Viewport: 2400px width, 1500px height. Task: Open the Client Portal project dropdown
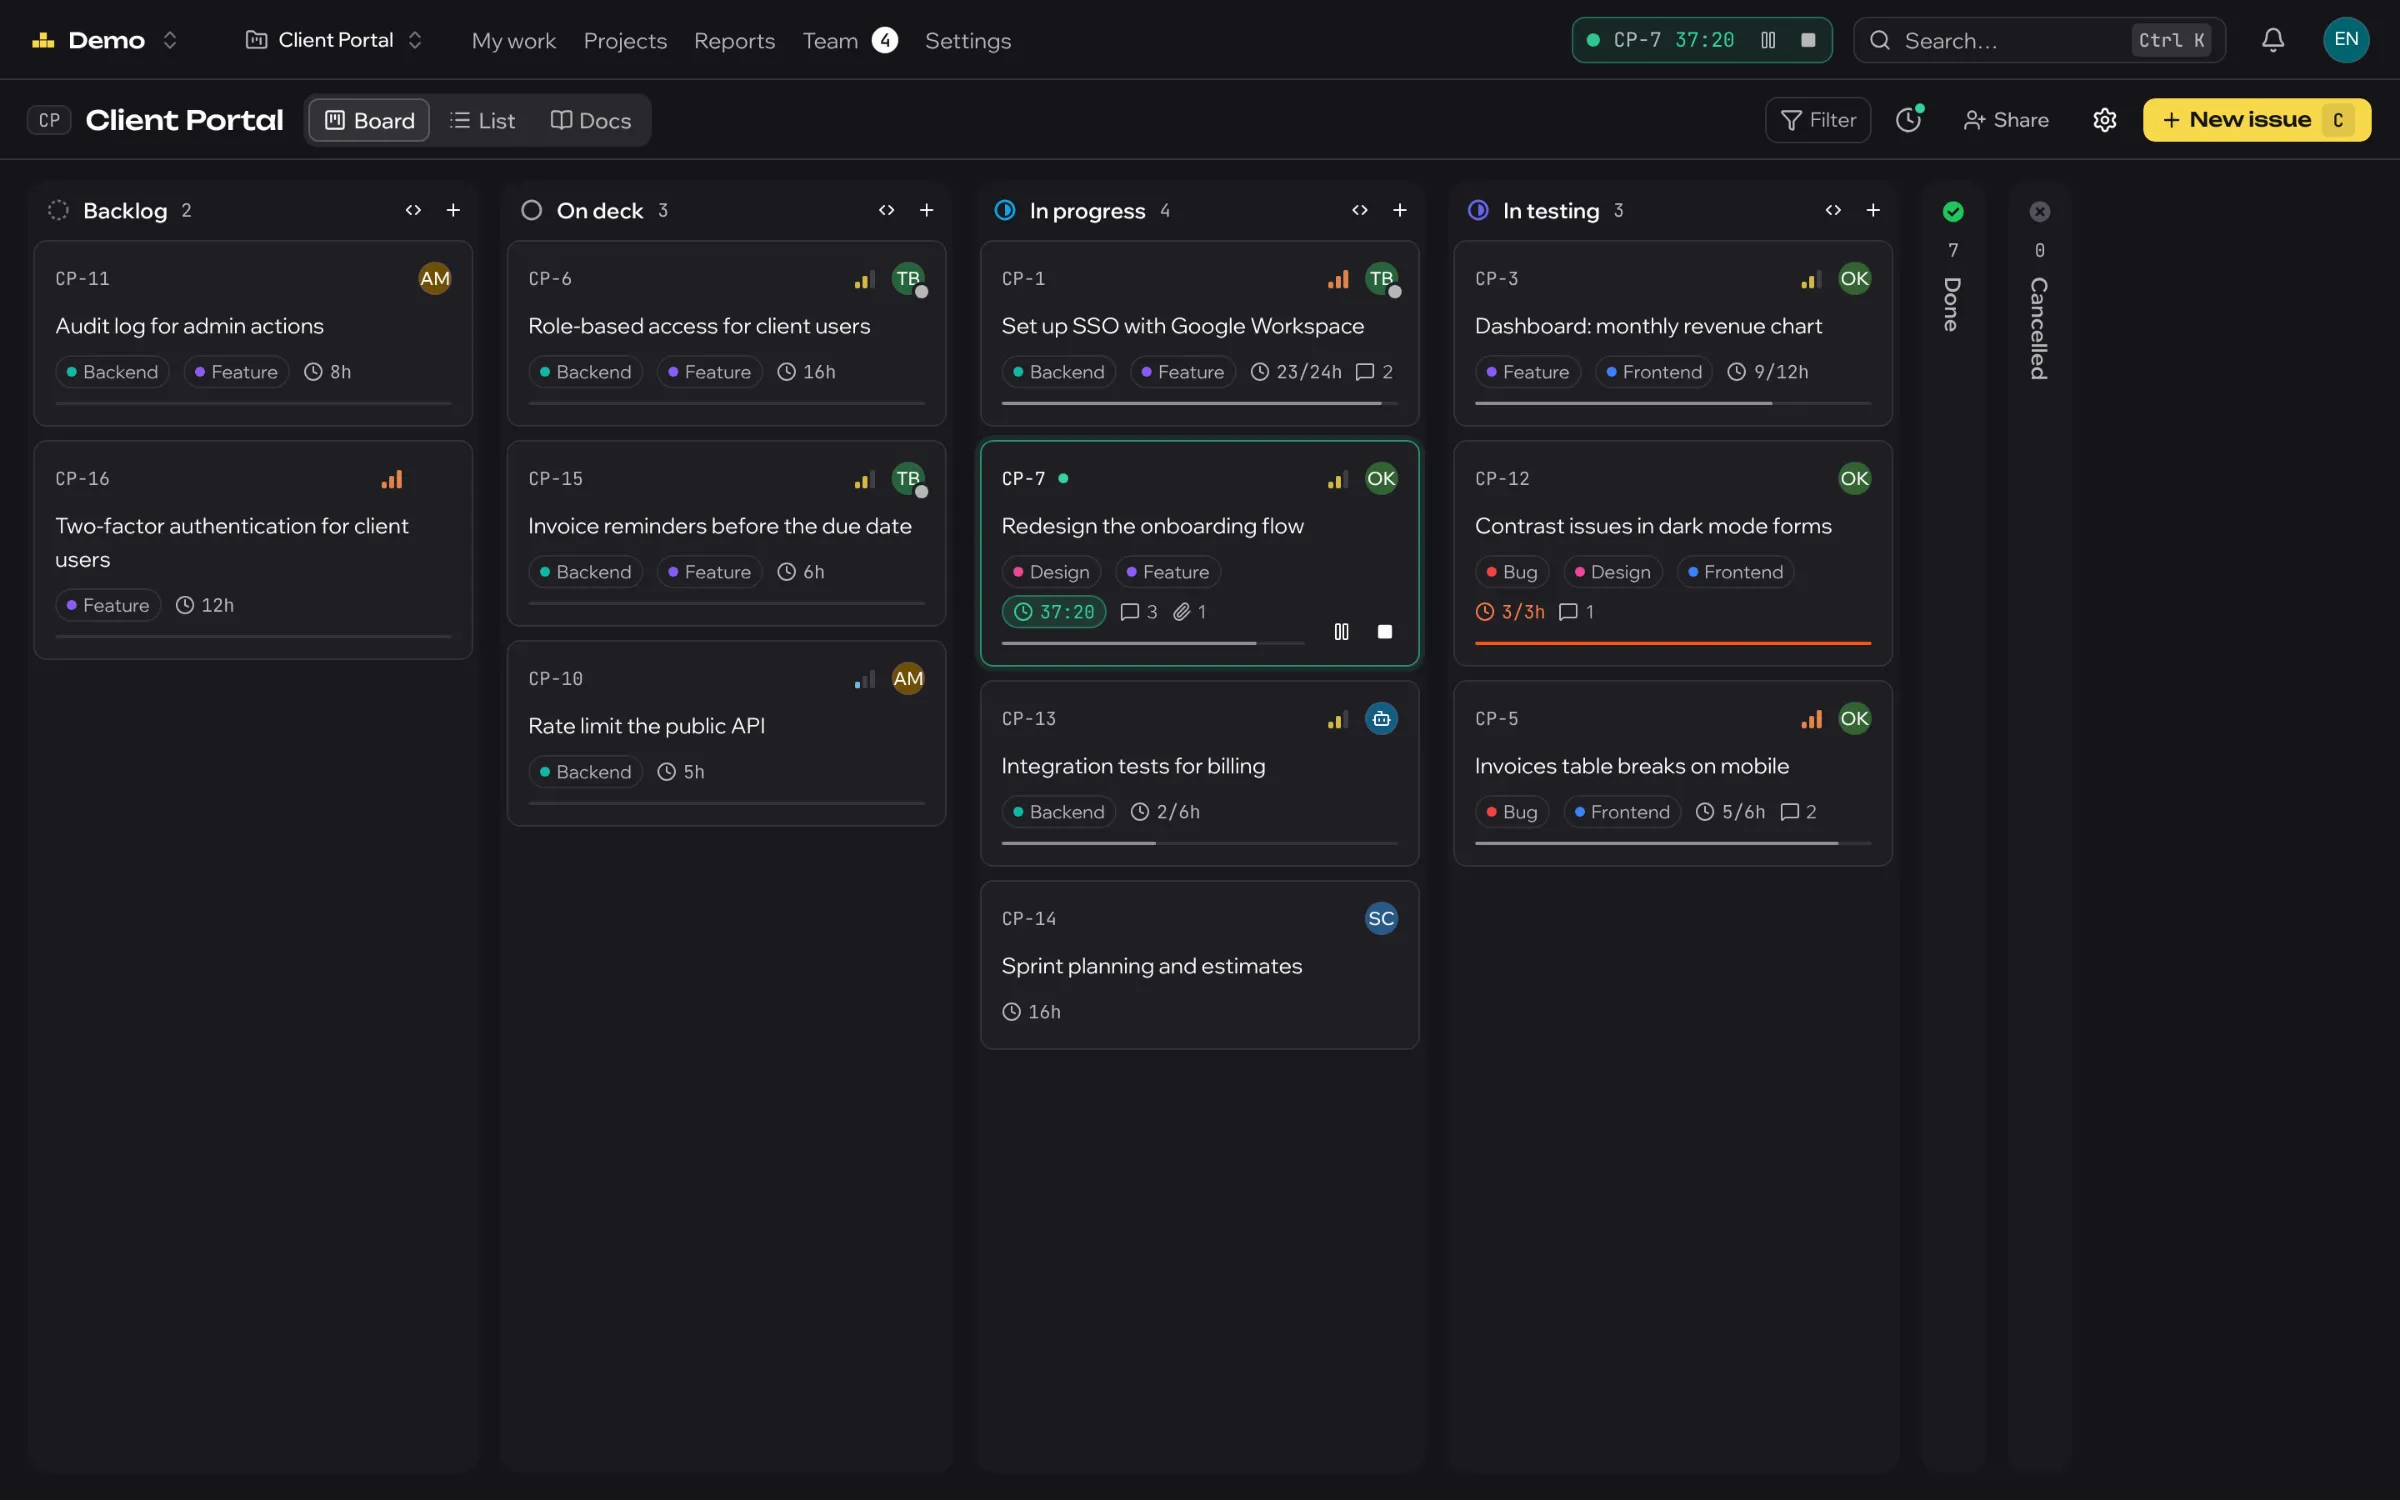coord(334,40)
